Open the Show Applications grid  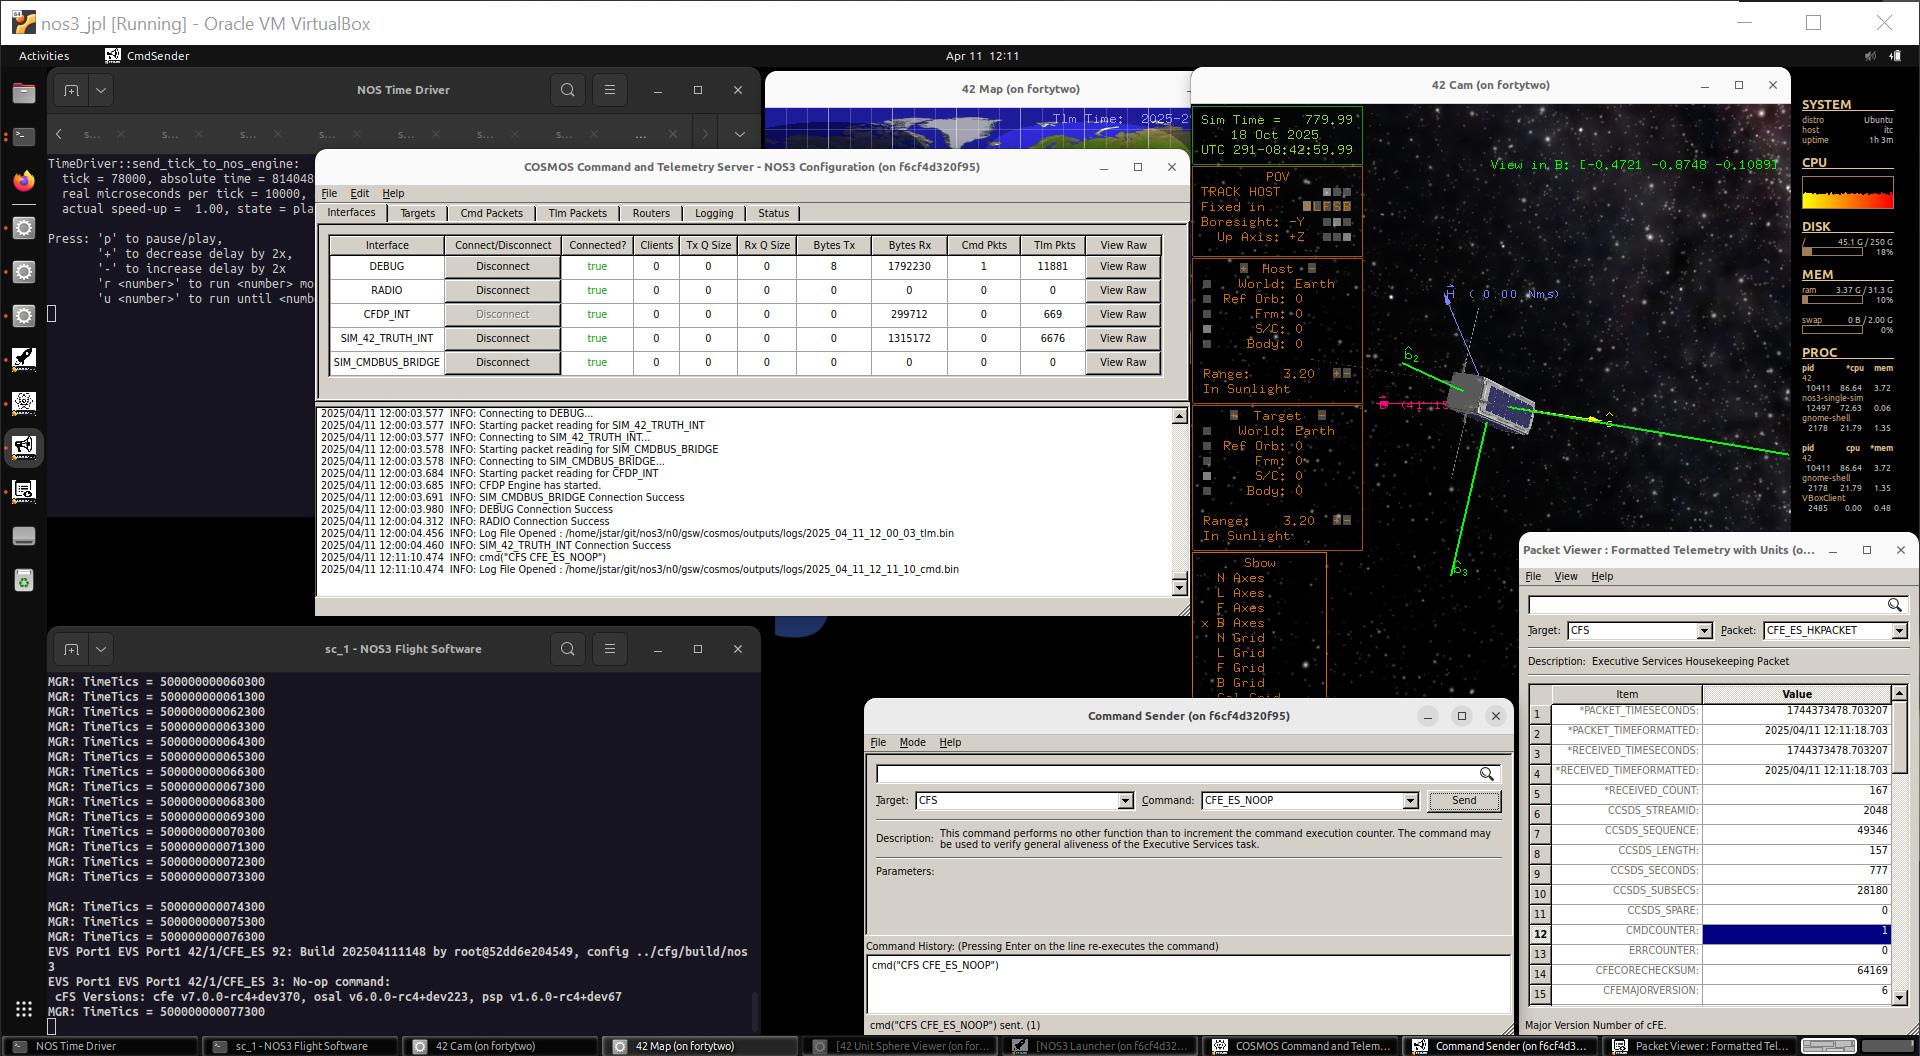point(24,1009)
